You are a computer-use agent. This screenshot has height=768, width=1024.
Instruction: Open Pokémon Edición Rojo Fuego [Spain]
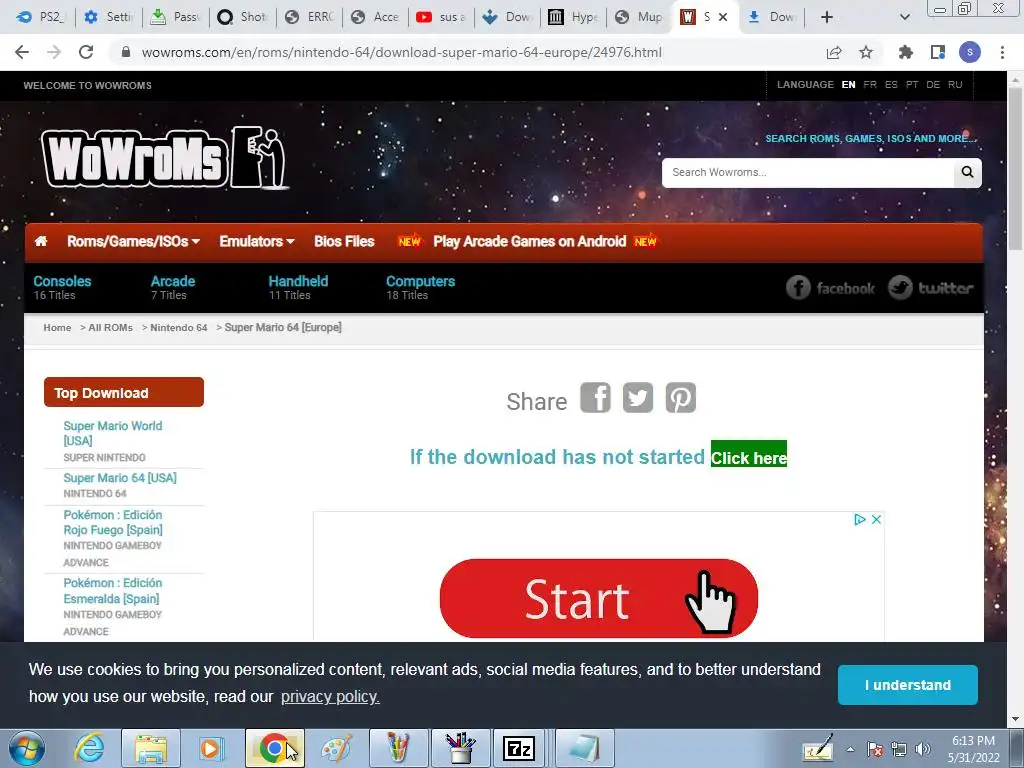113,522
